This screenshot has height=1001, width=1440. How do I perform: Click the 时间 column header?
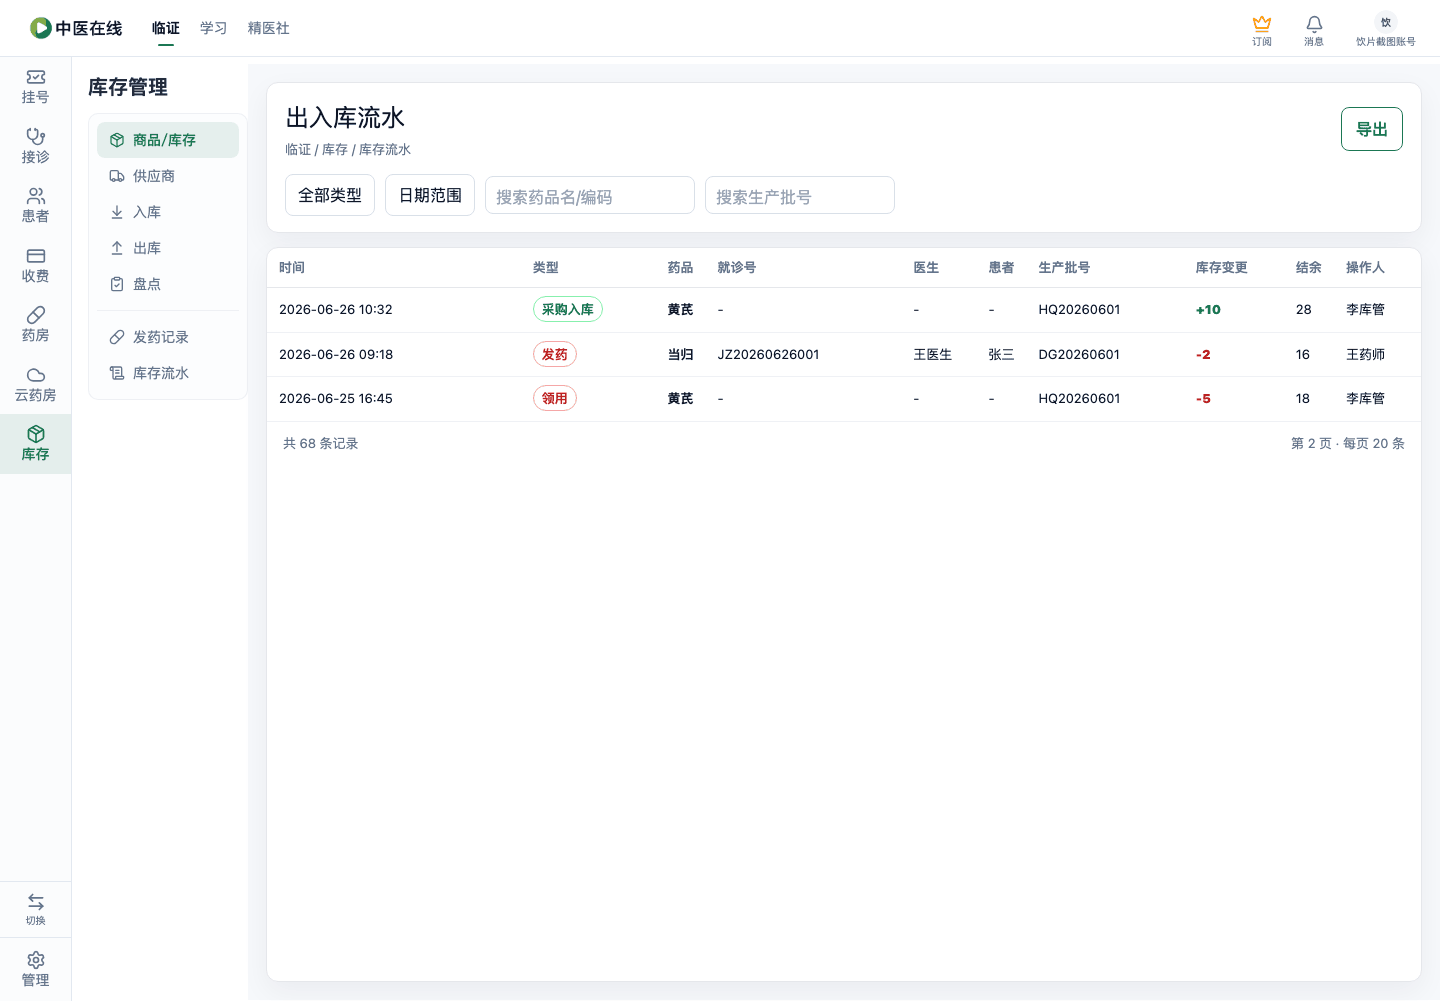(292, 268)
